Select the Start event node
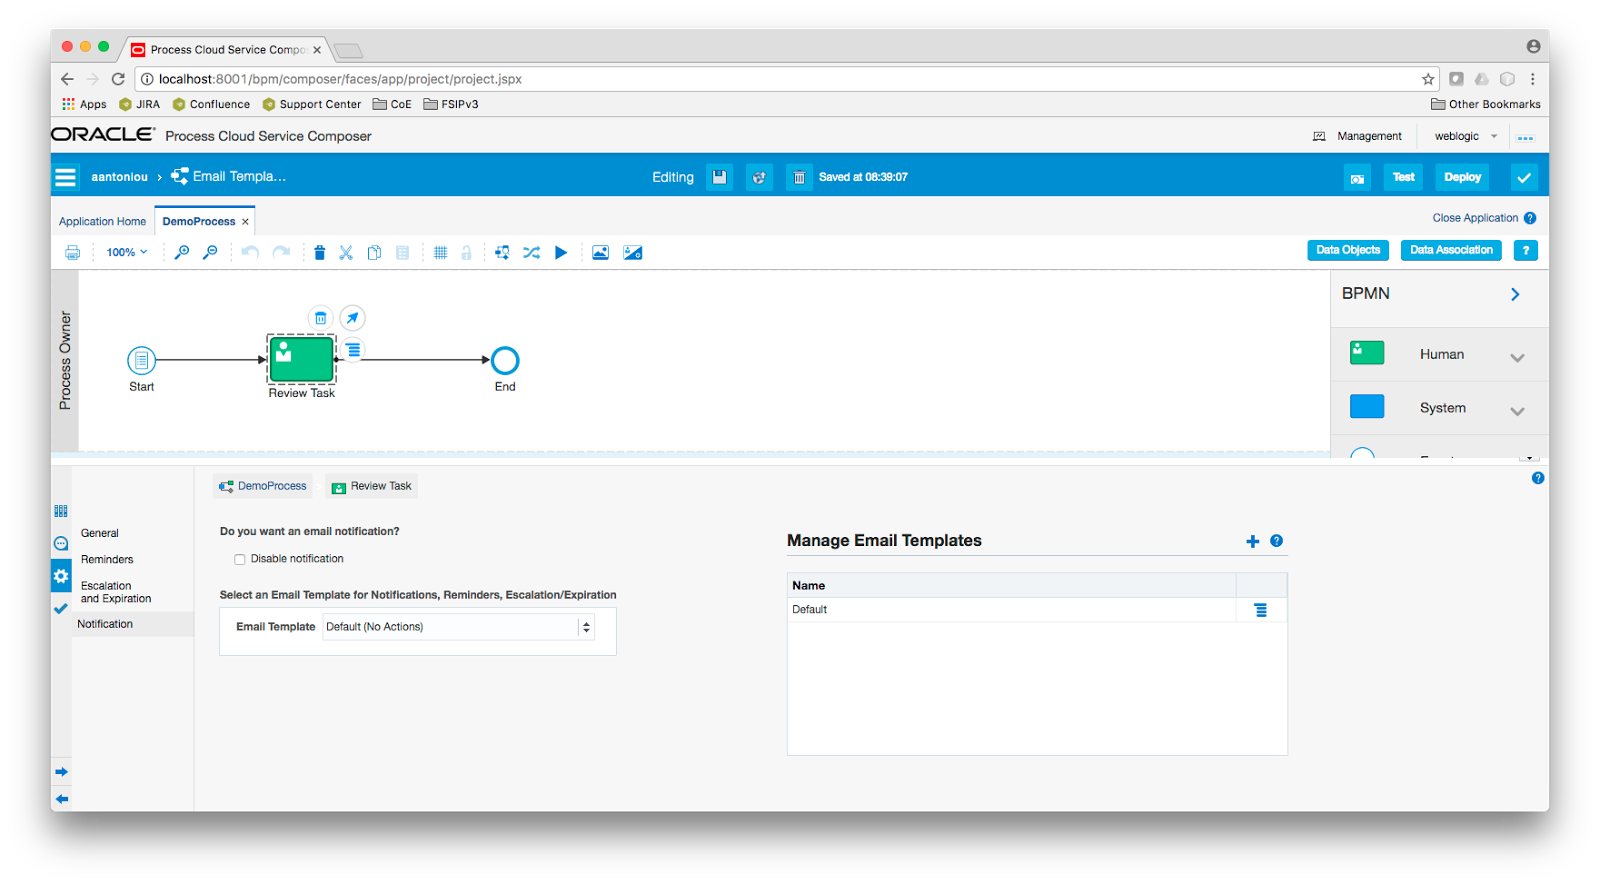Image resolution: width=1600 pixels, height=884 pixels. tap(141, 360)
